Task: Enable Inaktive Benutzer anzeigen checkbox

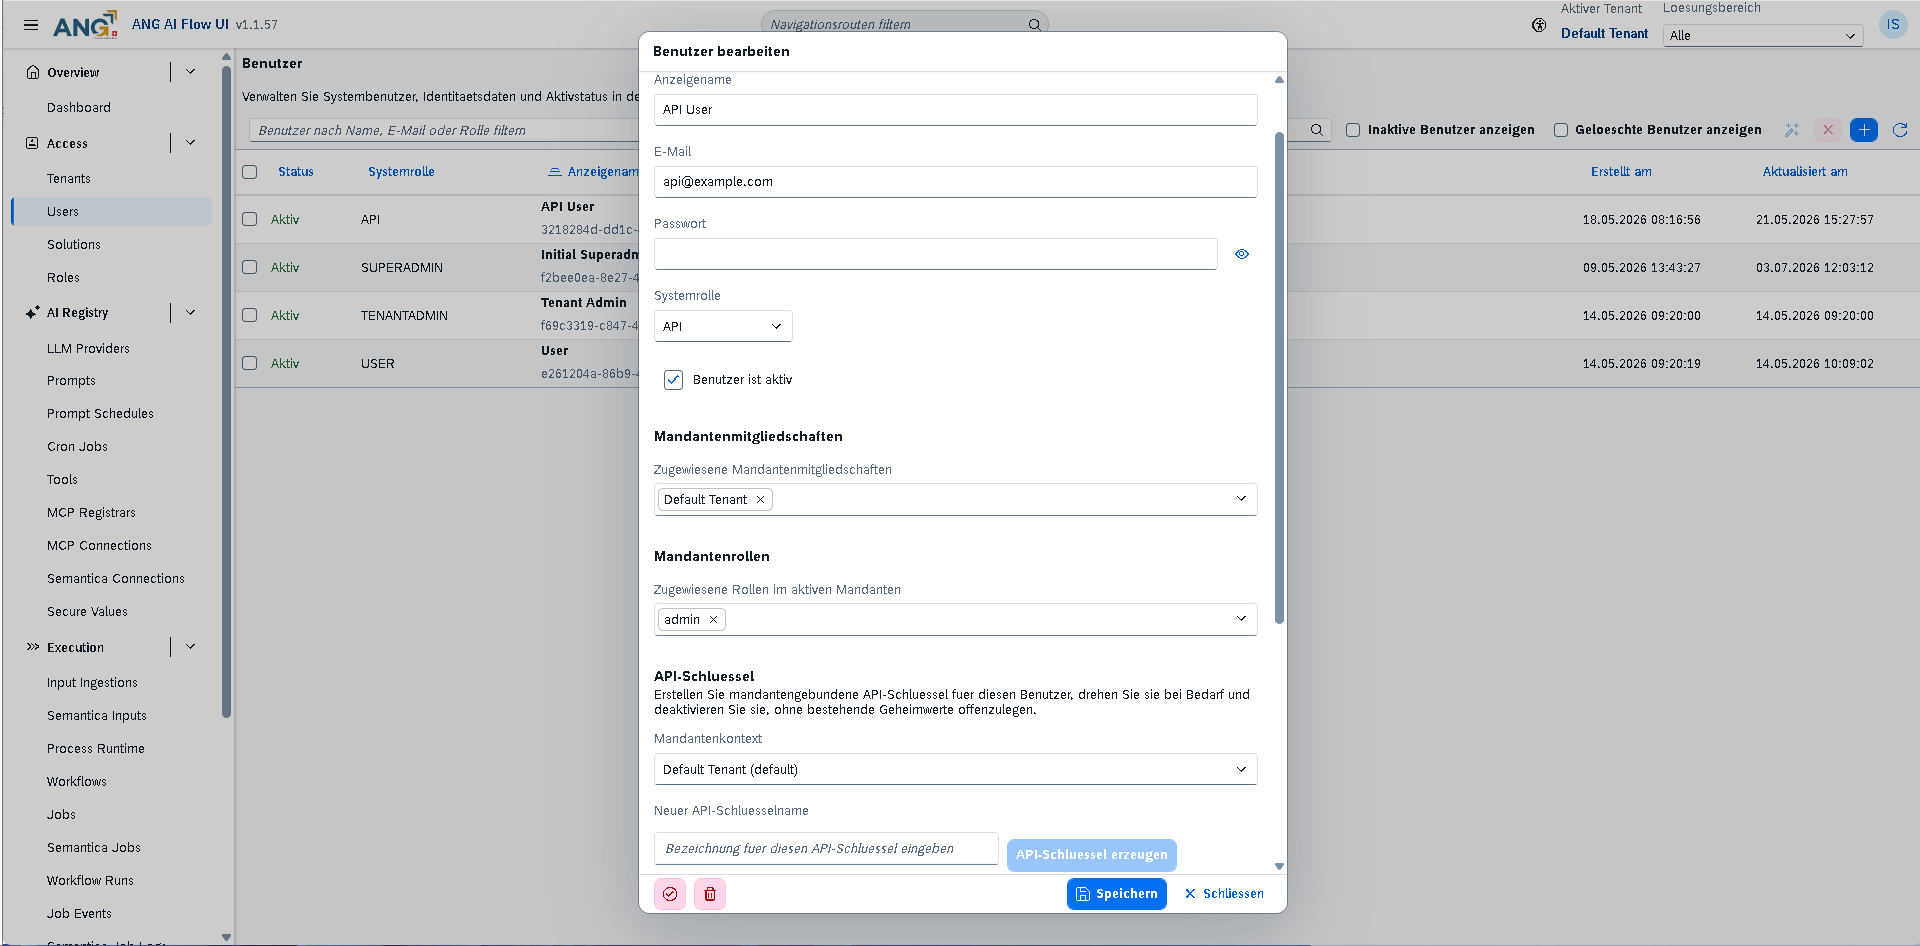Action: (1353, 130)
